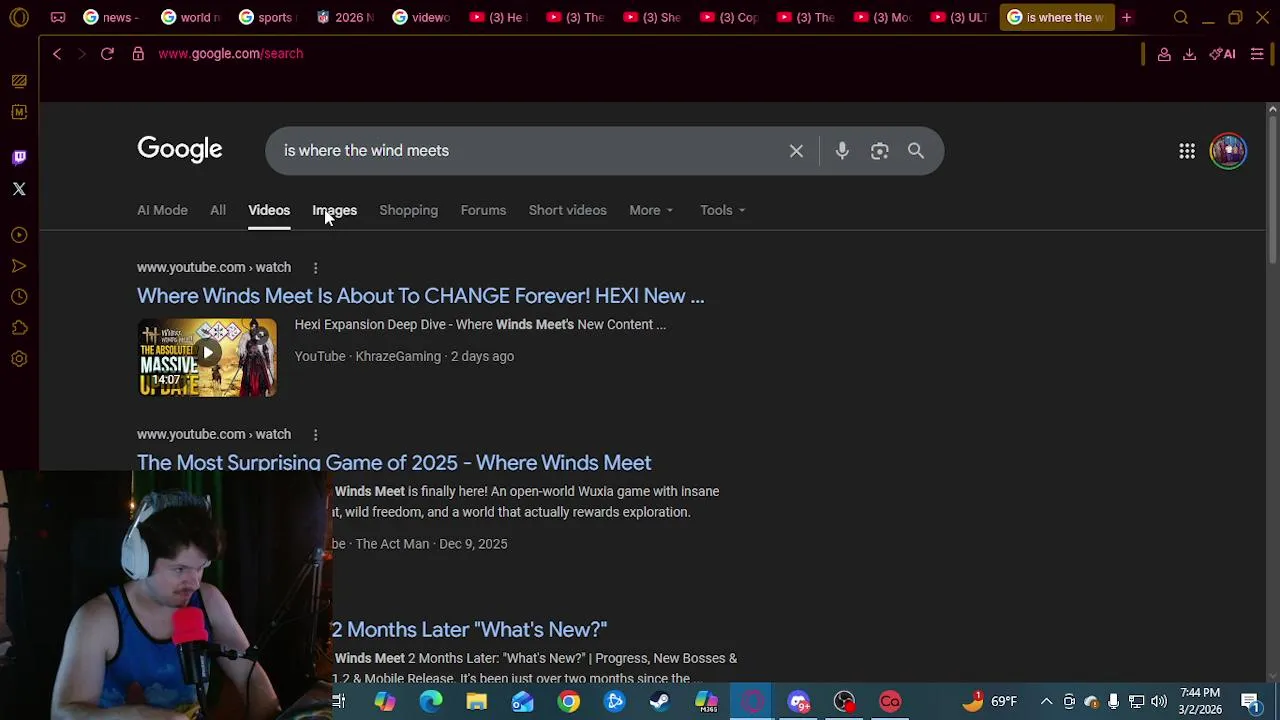Expand the More search filters dropdown
1280x720 pixels.
tap(651, 210)
